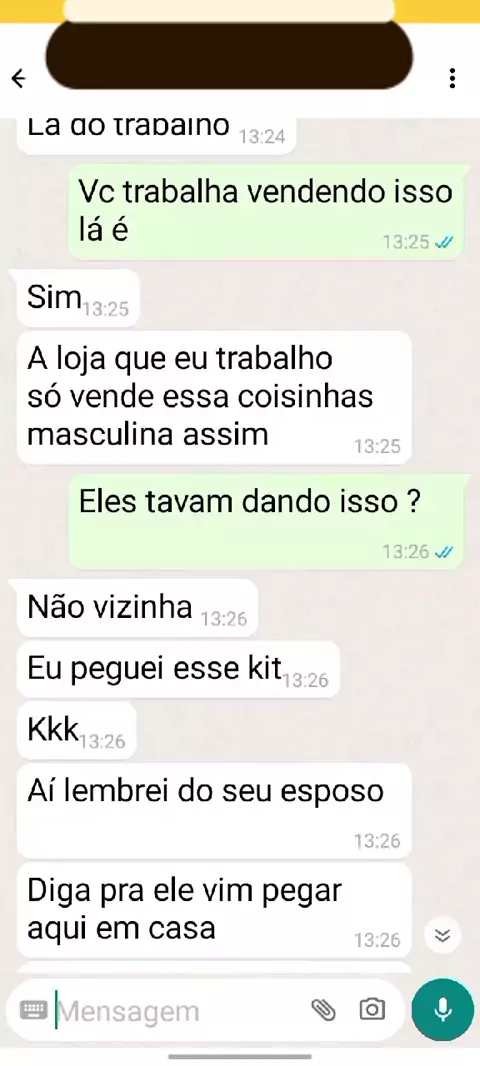The height and width of the screenshot is (1066, 480).
Task: Tap the 'Kkk' message bubble
Action: pos(76,730)
